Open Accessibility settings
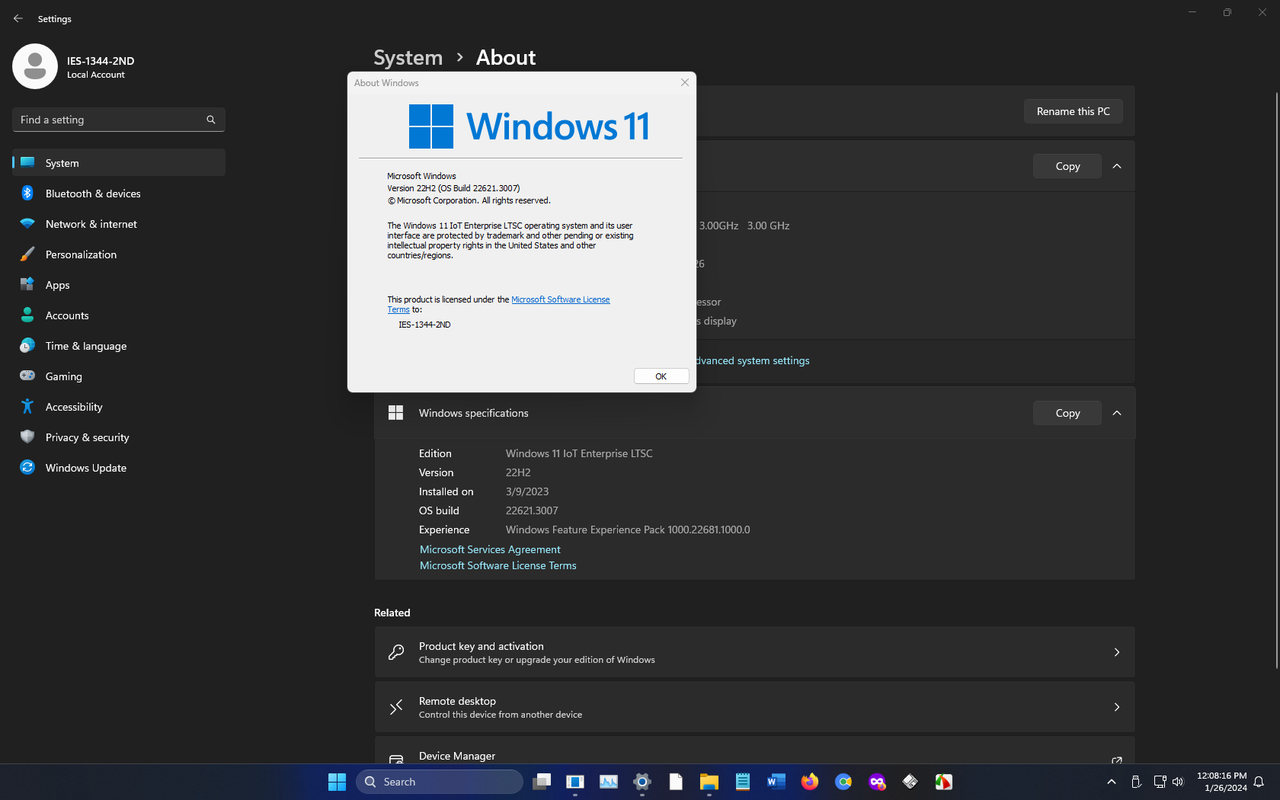The height and width of the screenshot is (800, 1280). [x=119, y=407]
